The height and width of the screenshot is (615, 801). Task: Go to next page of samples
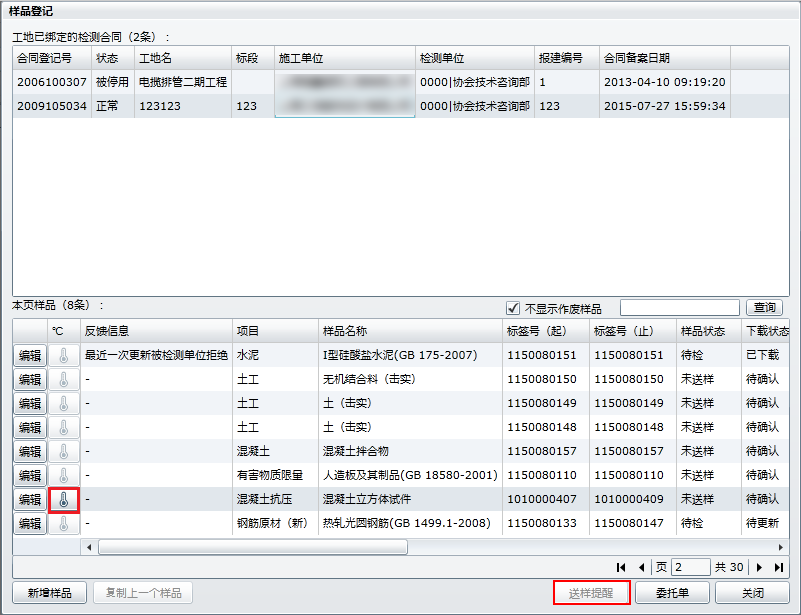(x=759, y=568)
